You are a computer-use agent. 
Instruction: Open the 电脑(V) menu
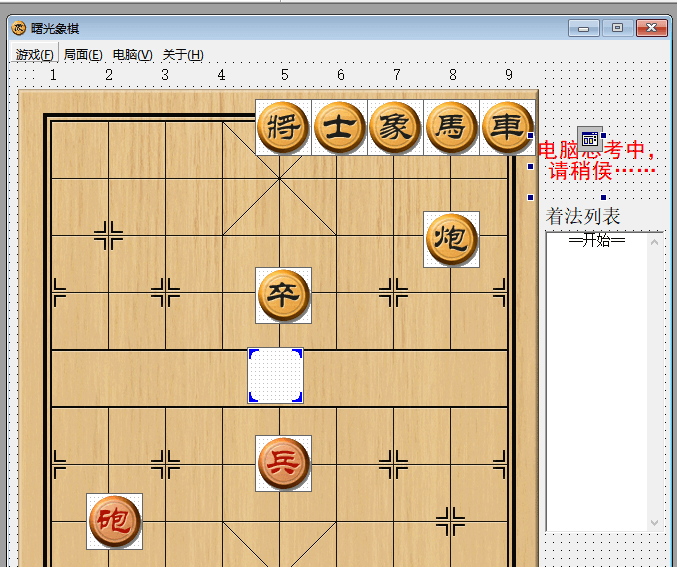point(133,55)
